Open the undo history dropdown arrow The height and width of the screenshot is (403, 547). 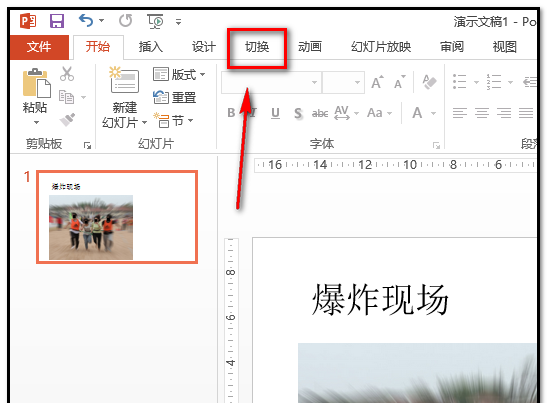[102, 21]
